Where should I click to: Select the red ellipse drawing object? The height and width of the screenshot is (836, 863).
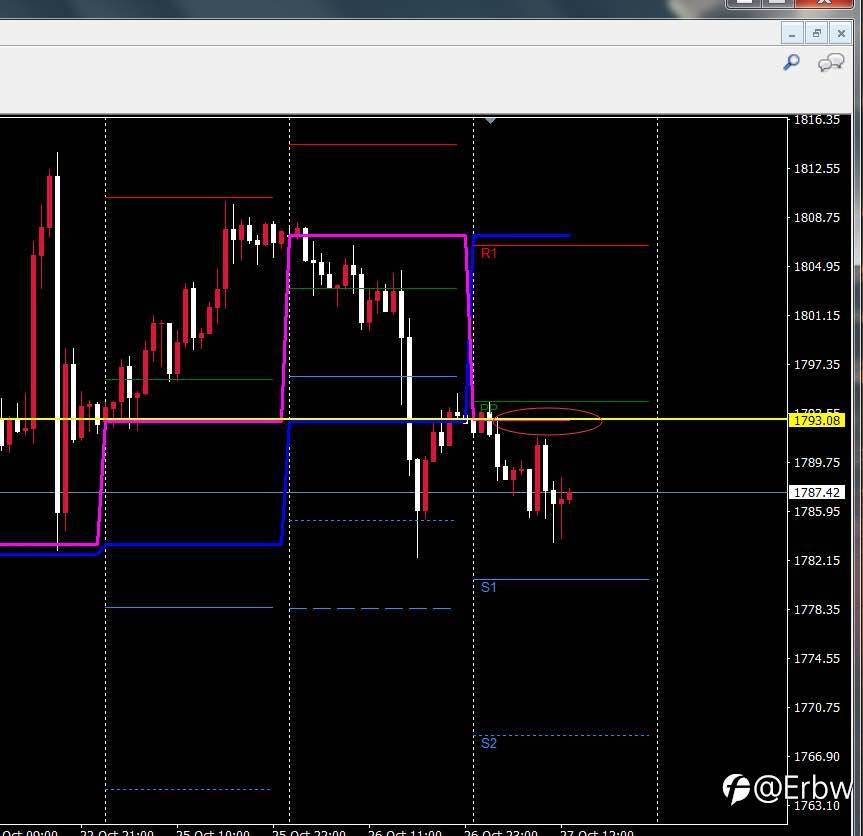click(549, 422)
